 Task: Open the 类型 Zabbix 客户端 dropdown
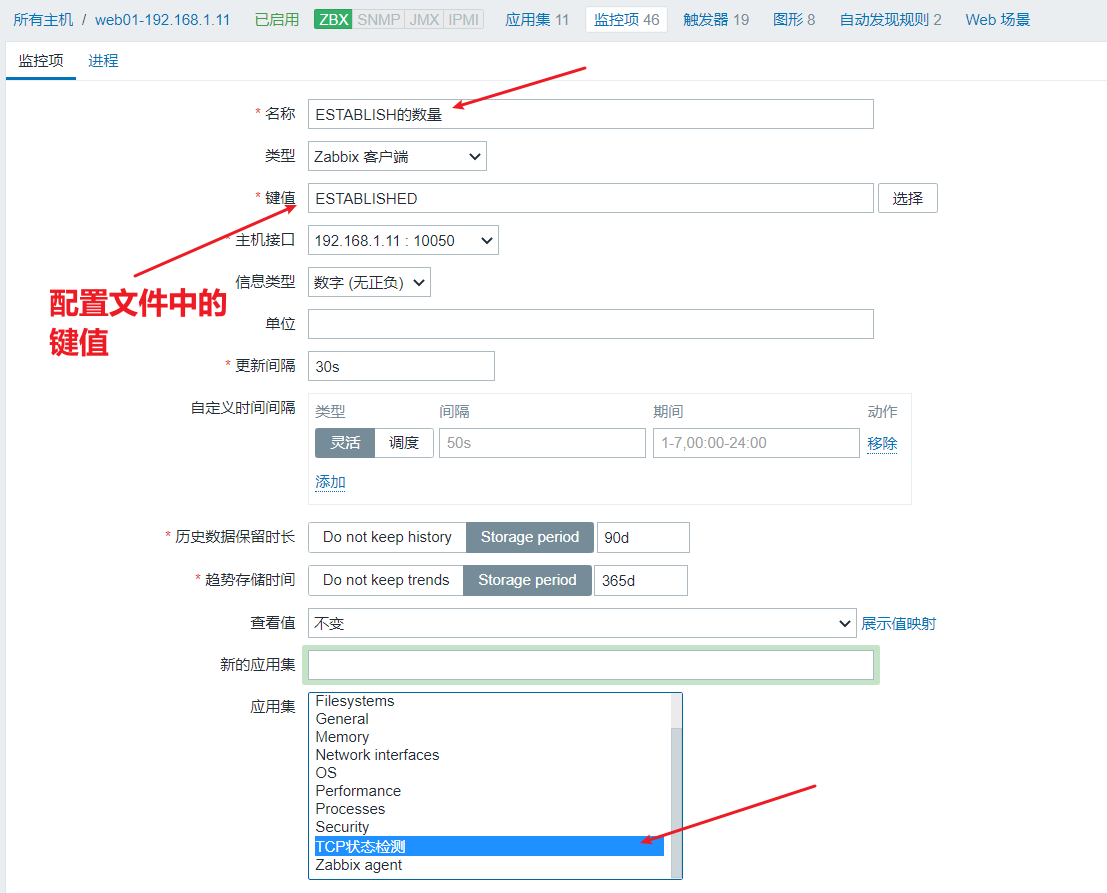397,157
